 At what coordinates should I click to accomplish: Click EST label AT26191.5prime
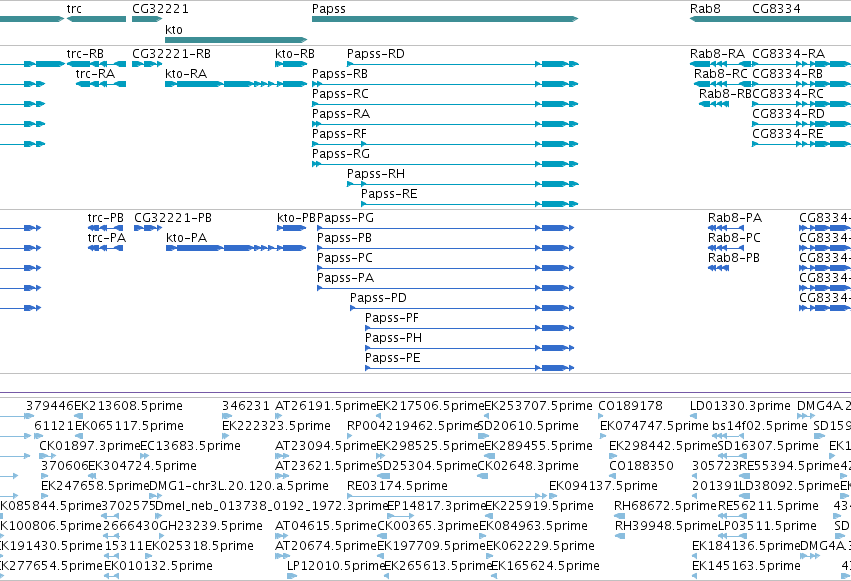coord(326,406)
